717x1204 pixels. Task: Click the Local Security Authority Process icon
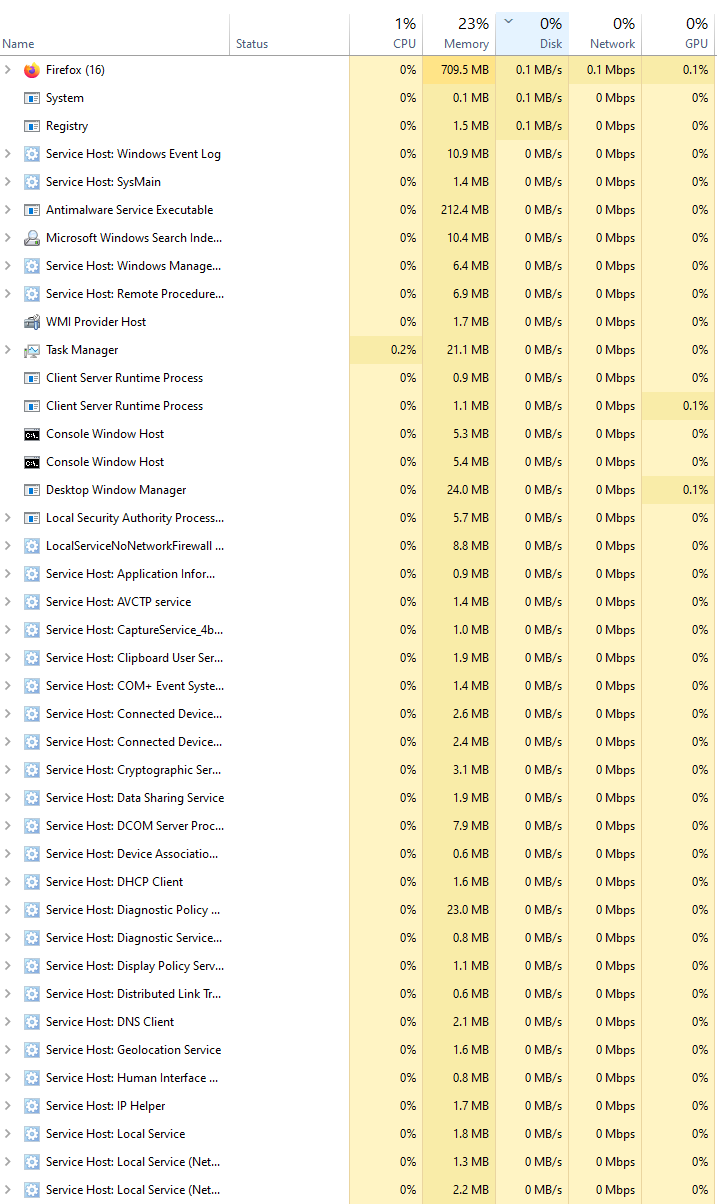[x=31, y=518]
